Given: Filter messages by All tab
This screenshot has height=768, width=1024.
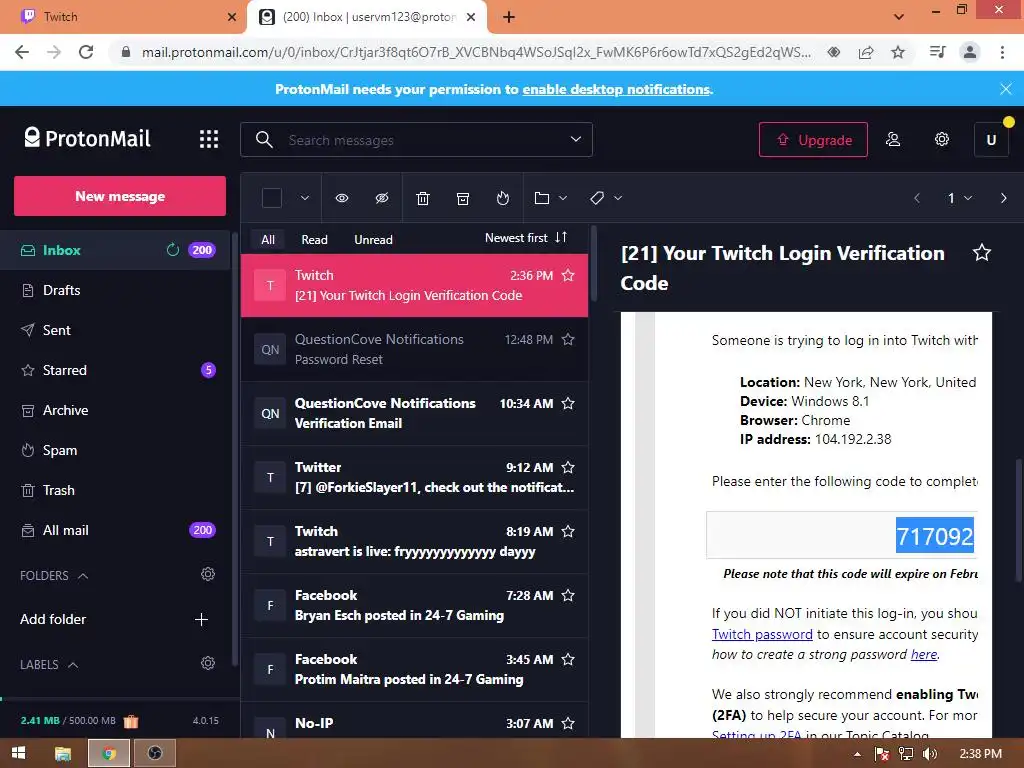Looking at the screenshot, I should click(x=268, y=240).
